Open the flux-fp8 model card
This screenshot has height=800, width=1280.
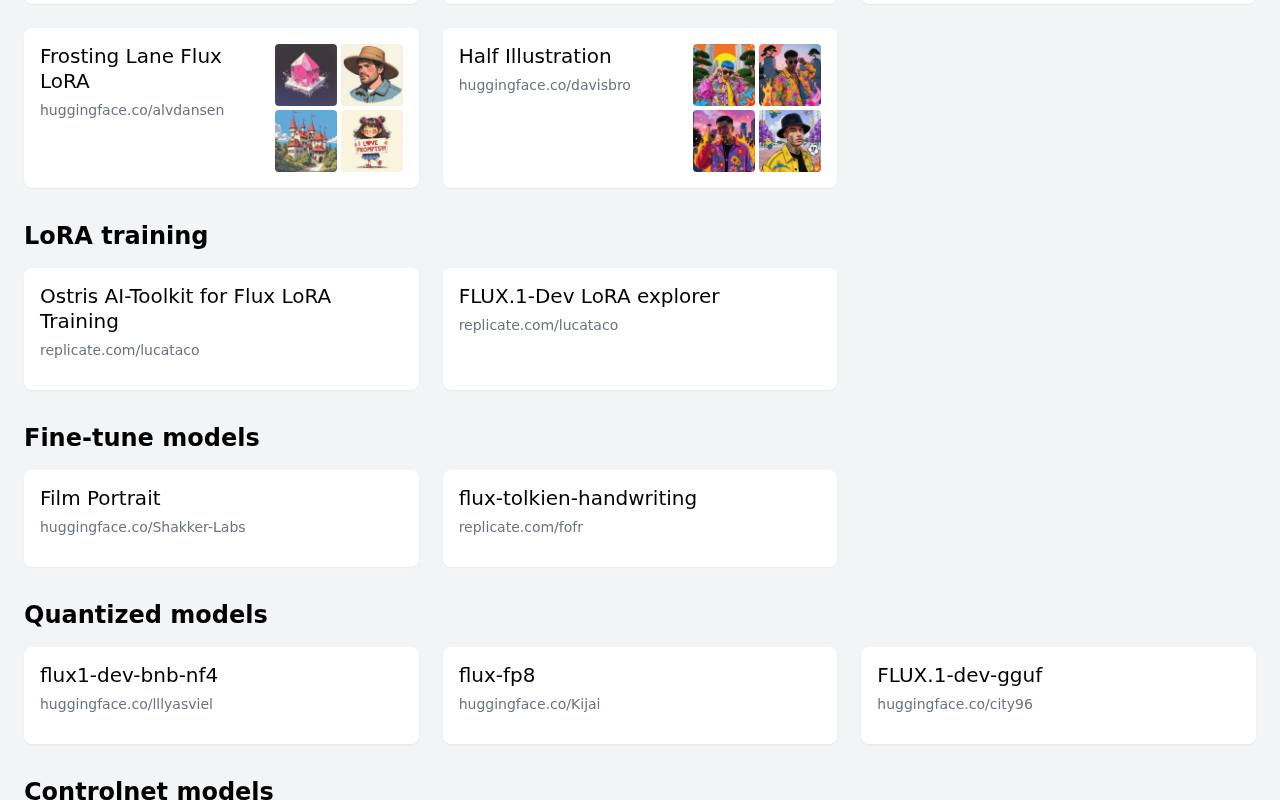pos(640,695)
